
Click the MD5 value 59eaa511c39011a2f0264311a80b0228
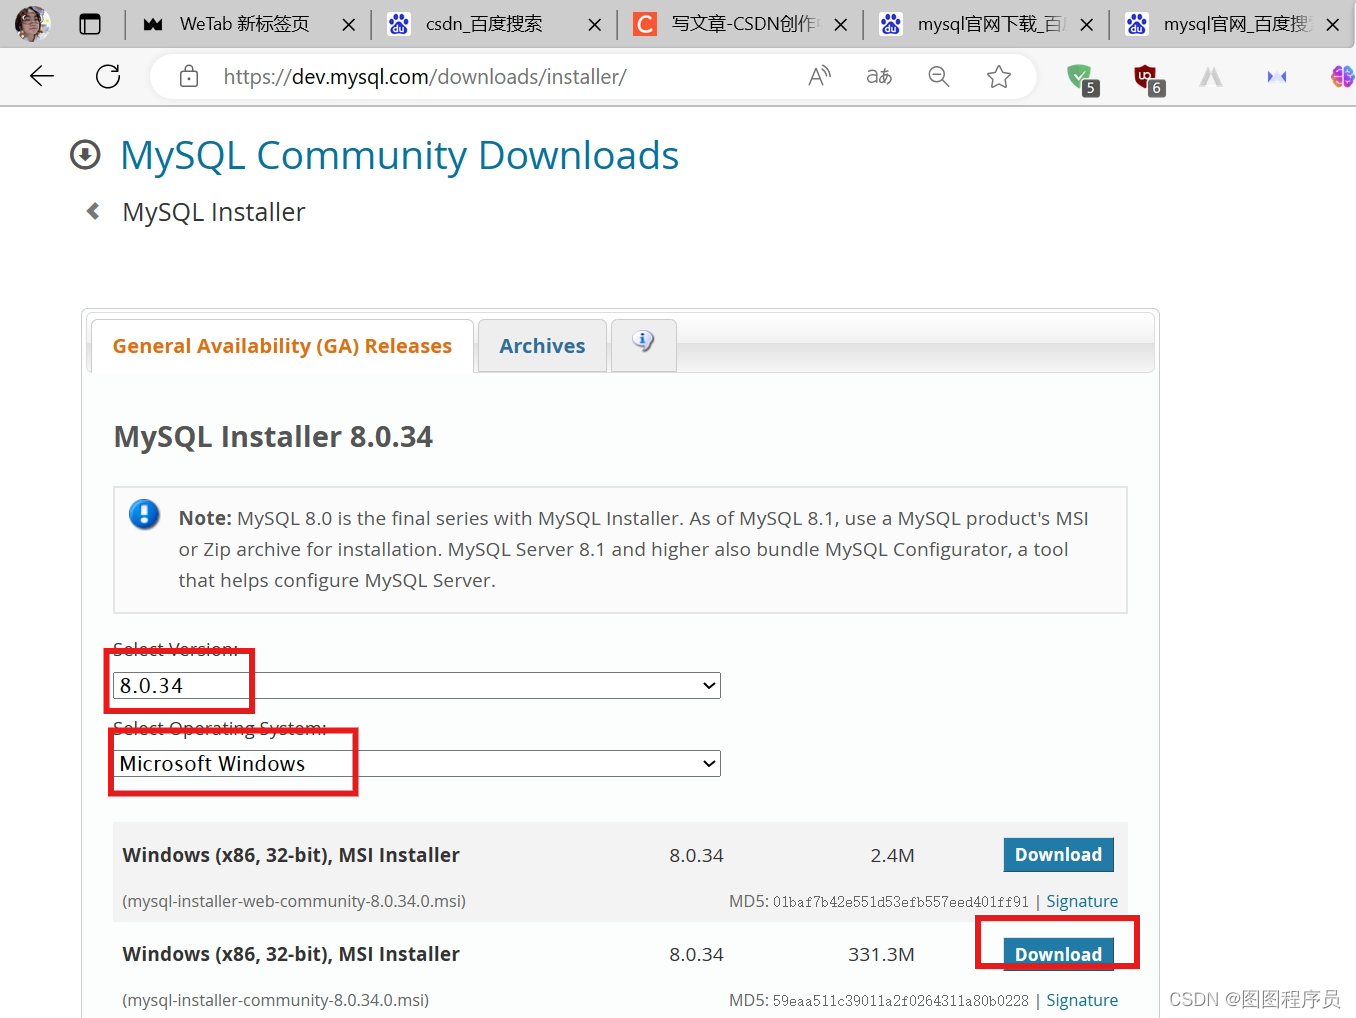click(900, 1001)
